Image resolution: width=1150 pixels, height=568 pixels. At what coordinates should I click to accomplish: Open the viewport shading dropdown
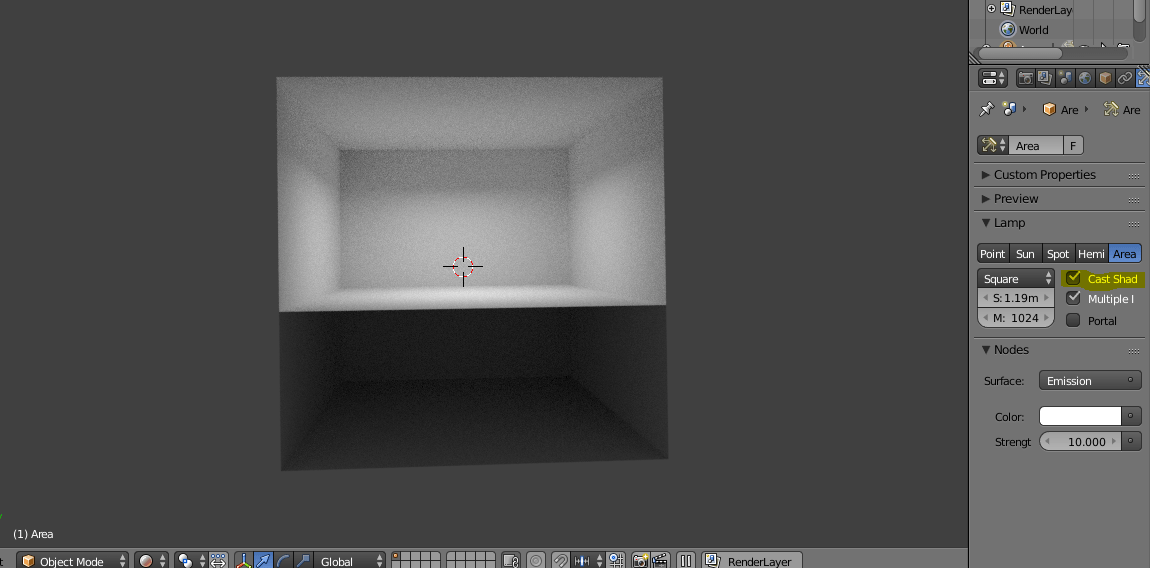tap(151, 561)
